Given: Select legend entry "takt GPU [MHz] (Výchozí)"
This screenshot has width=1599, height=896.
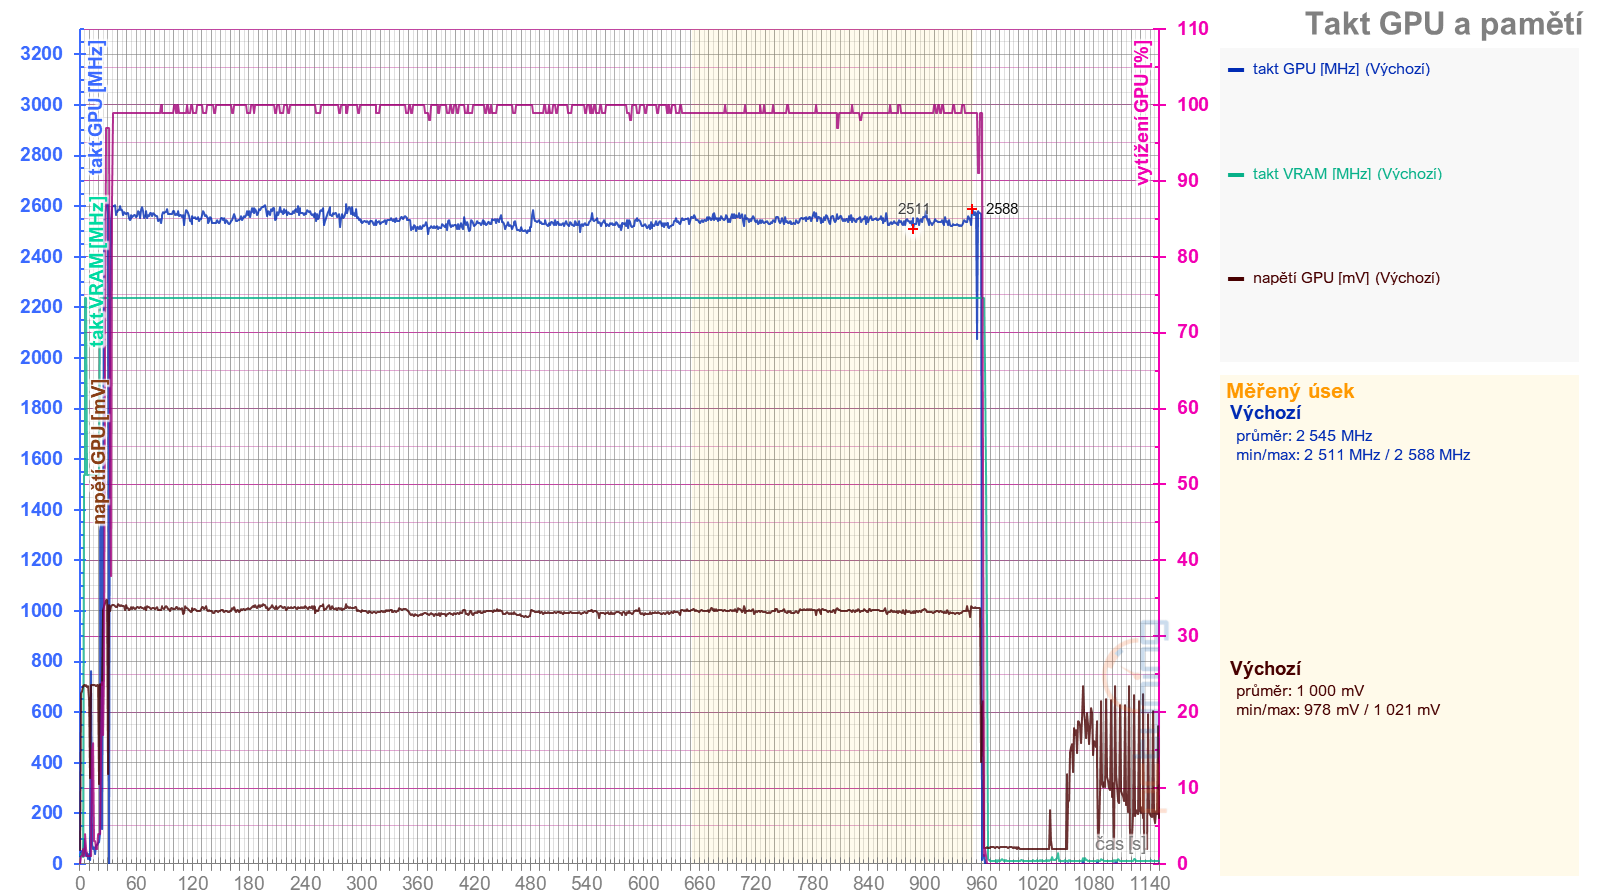Looking at the screenshot, I should pos(1341,69).
